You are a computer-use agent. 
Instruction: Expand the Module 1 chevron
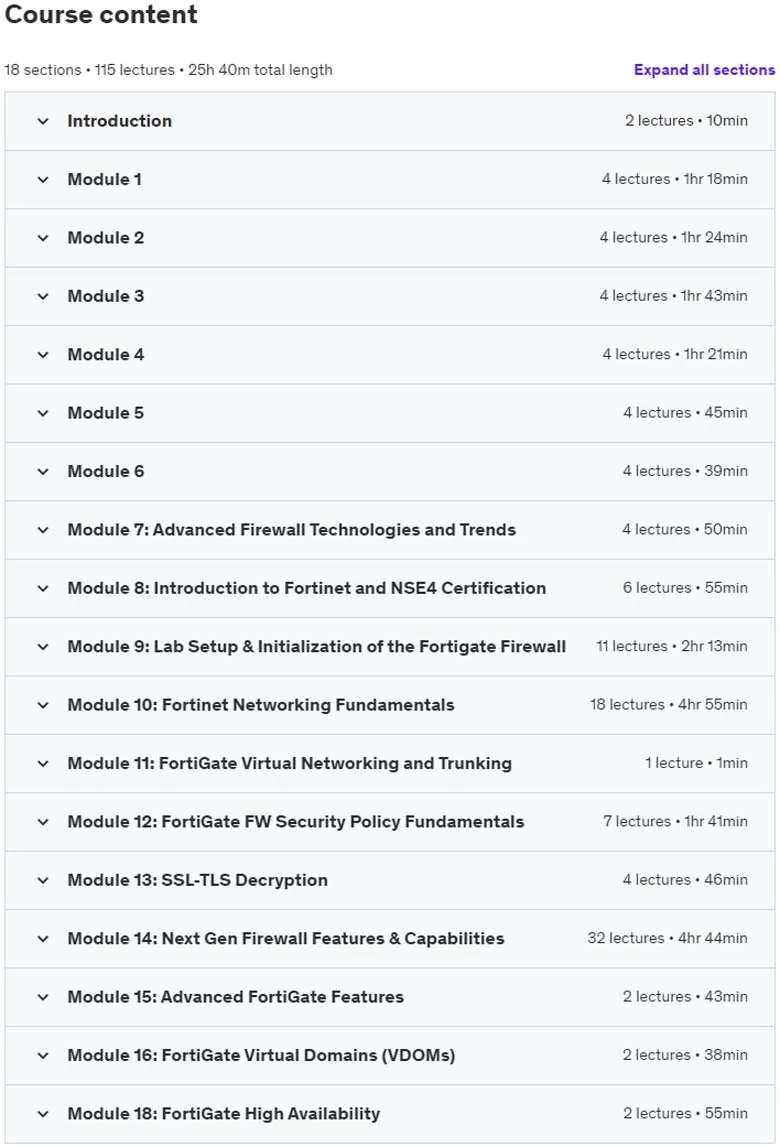(43, 180)
